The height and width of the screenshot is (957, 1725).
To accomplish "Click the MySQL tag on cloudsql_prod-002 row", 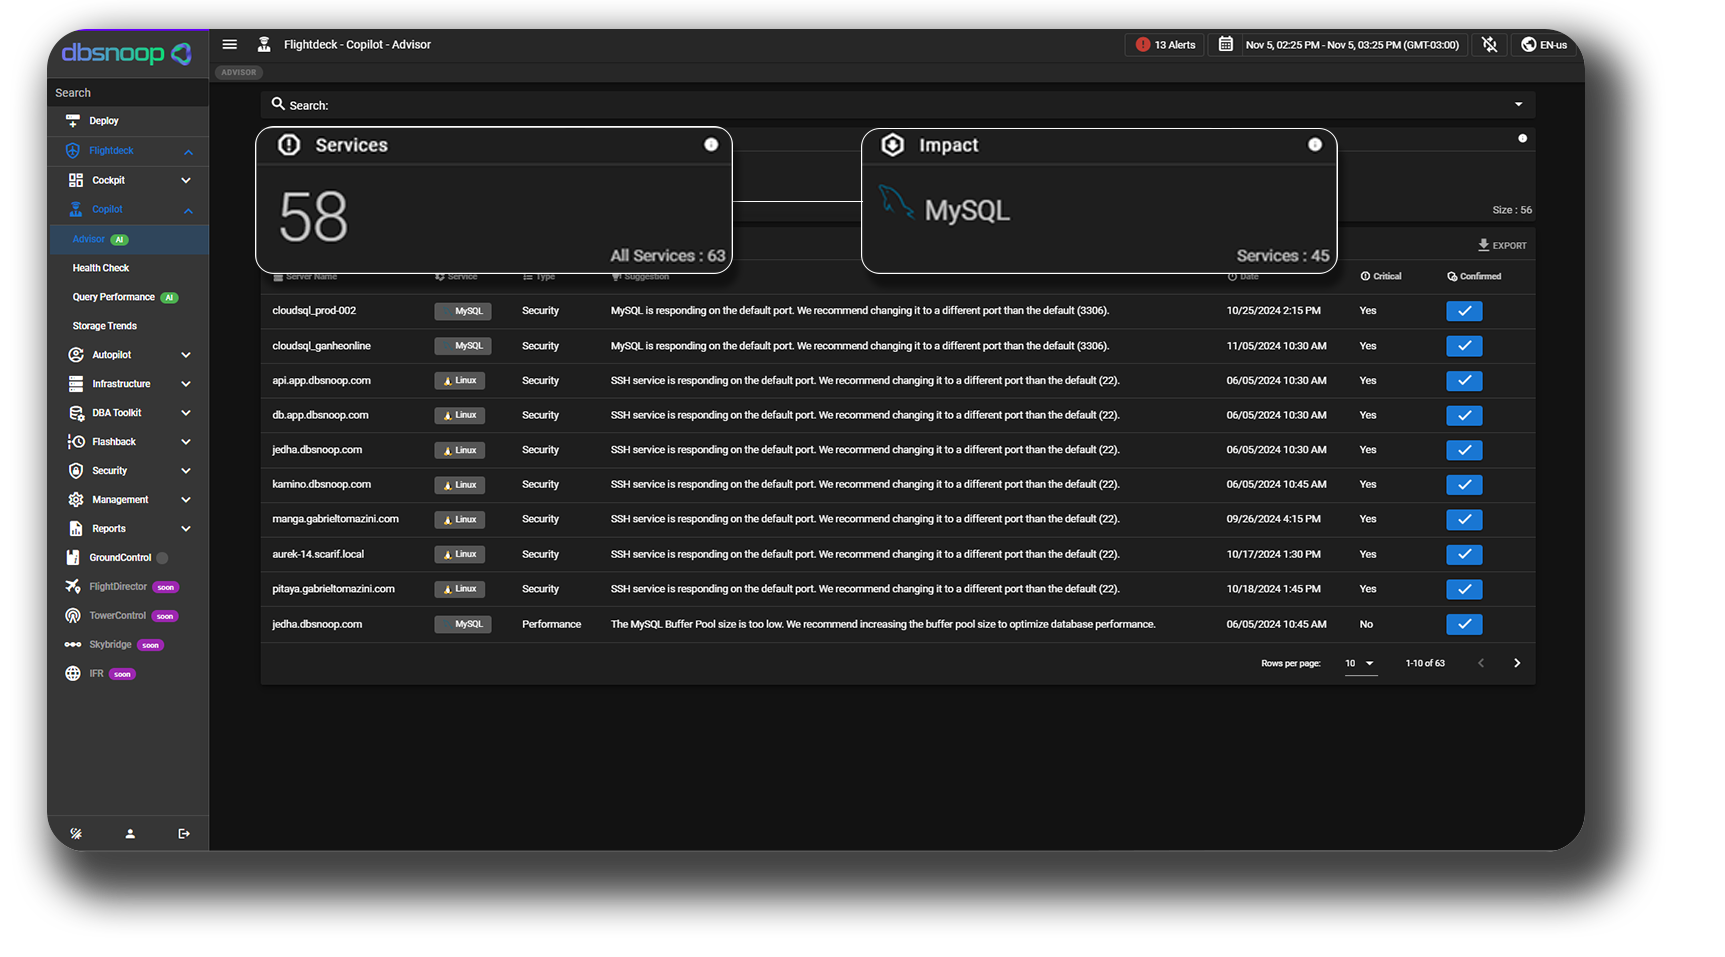I will [x=463, y=311].
